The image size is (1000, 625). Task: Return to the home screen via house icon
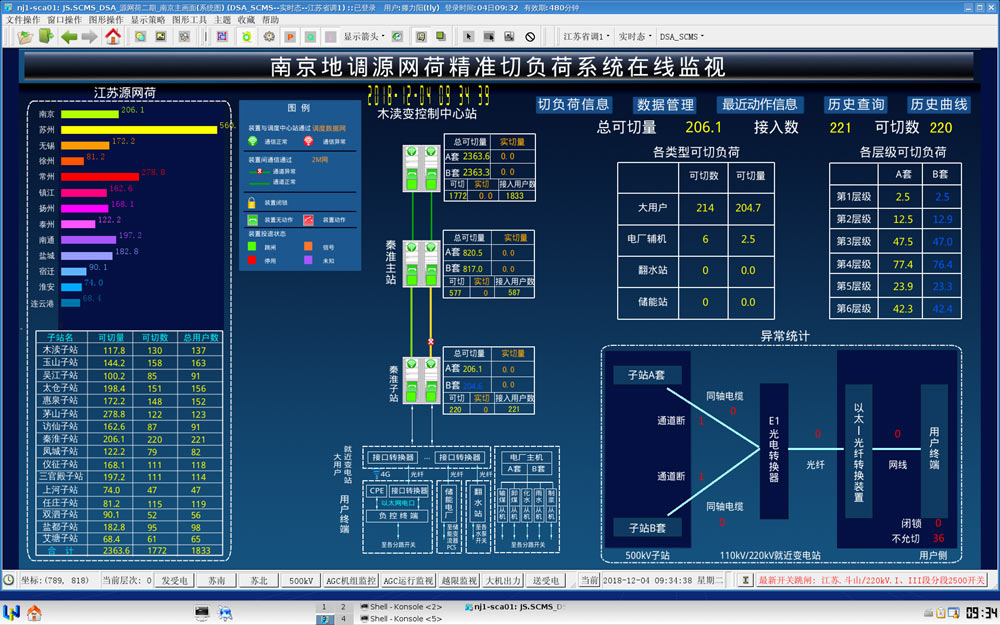coord(113,36)
